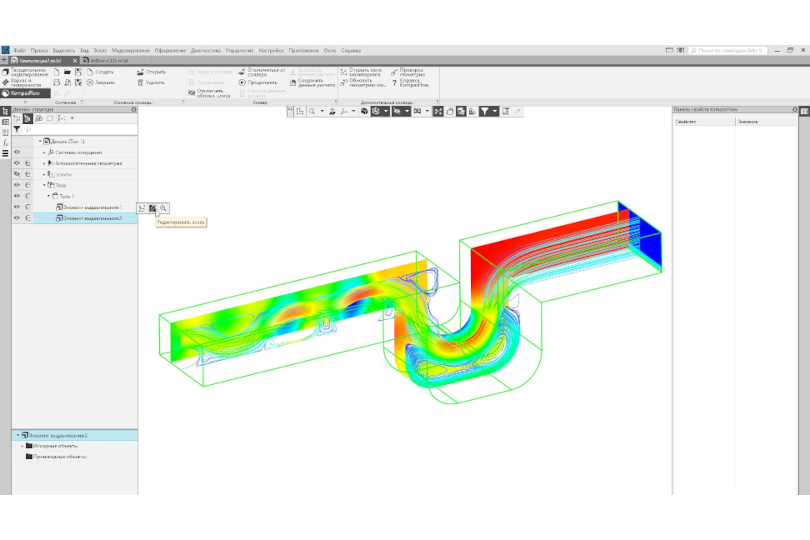The height and width of the screenshot is (540, 810).
Task: Open the Диагностика menu
Action: 204,50
